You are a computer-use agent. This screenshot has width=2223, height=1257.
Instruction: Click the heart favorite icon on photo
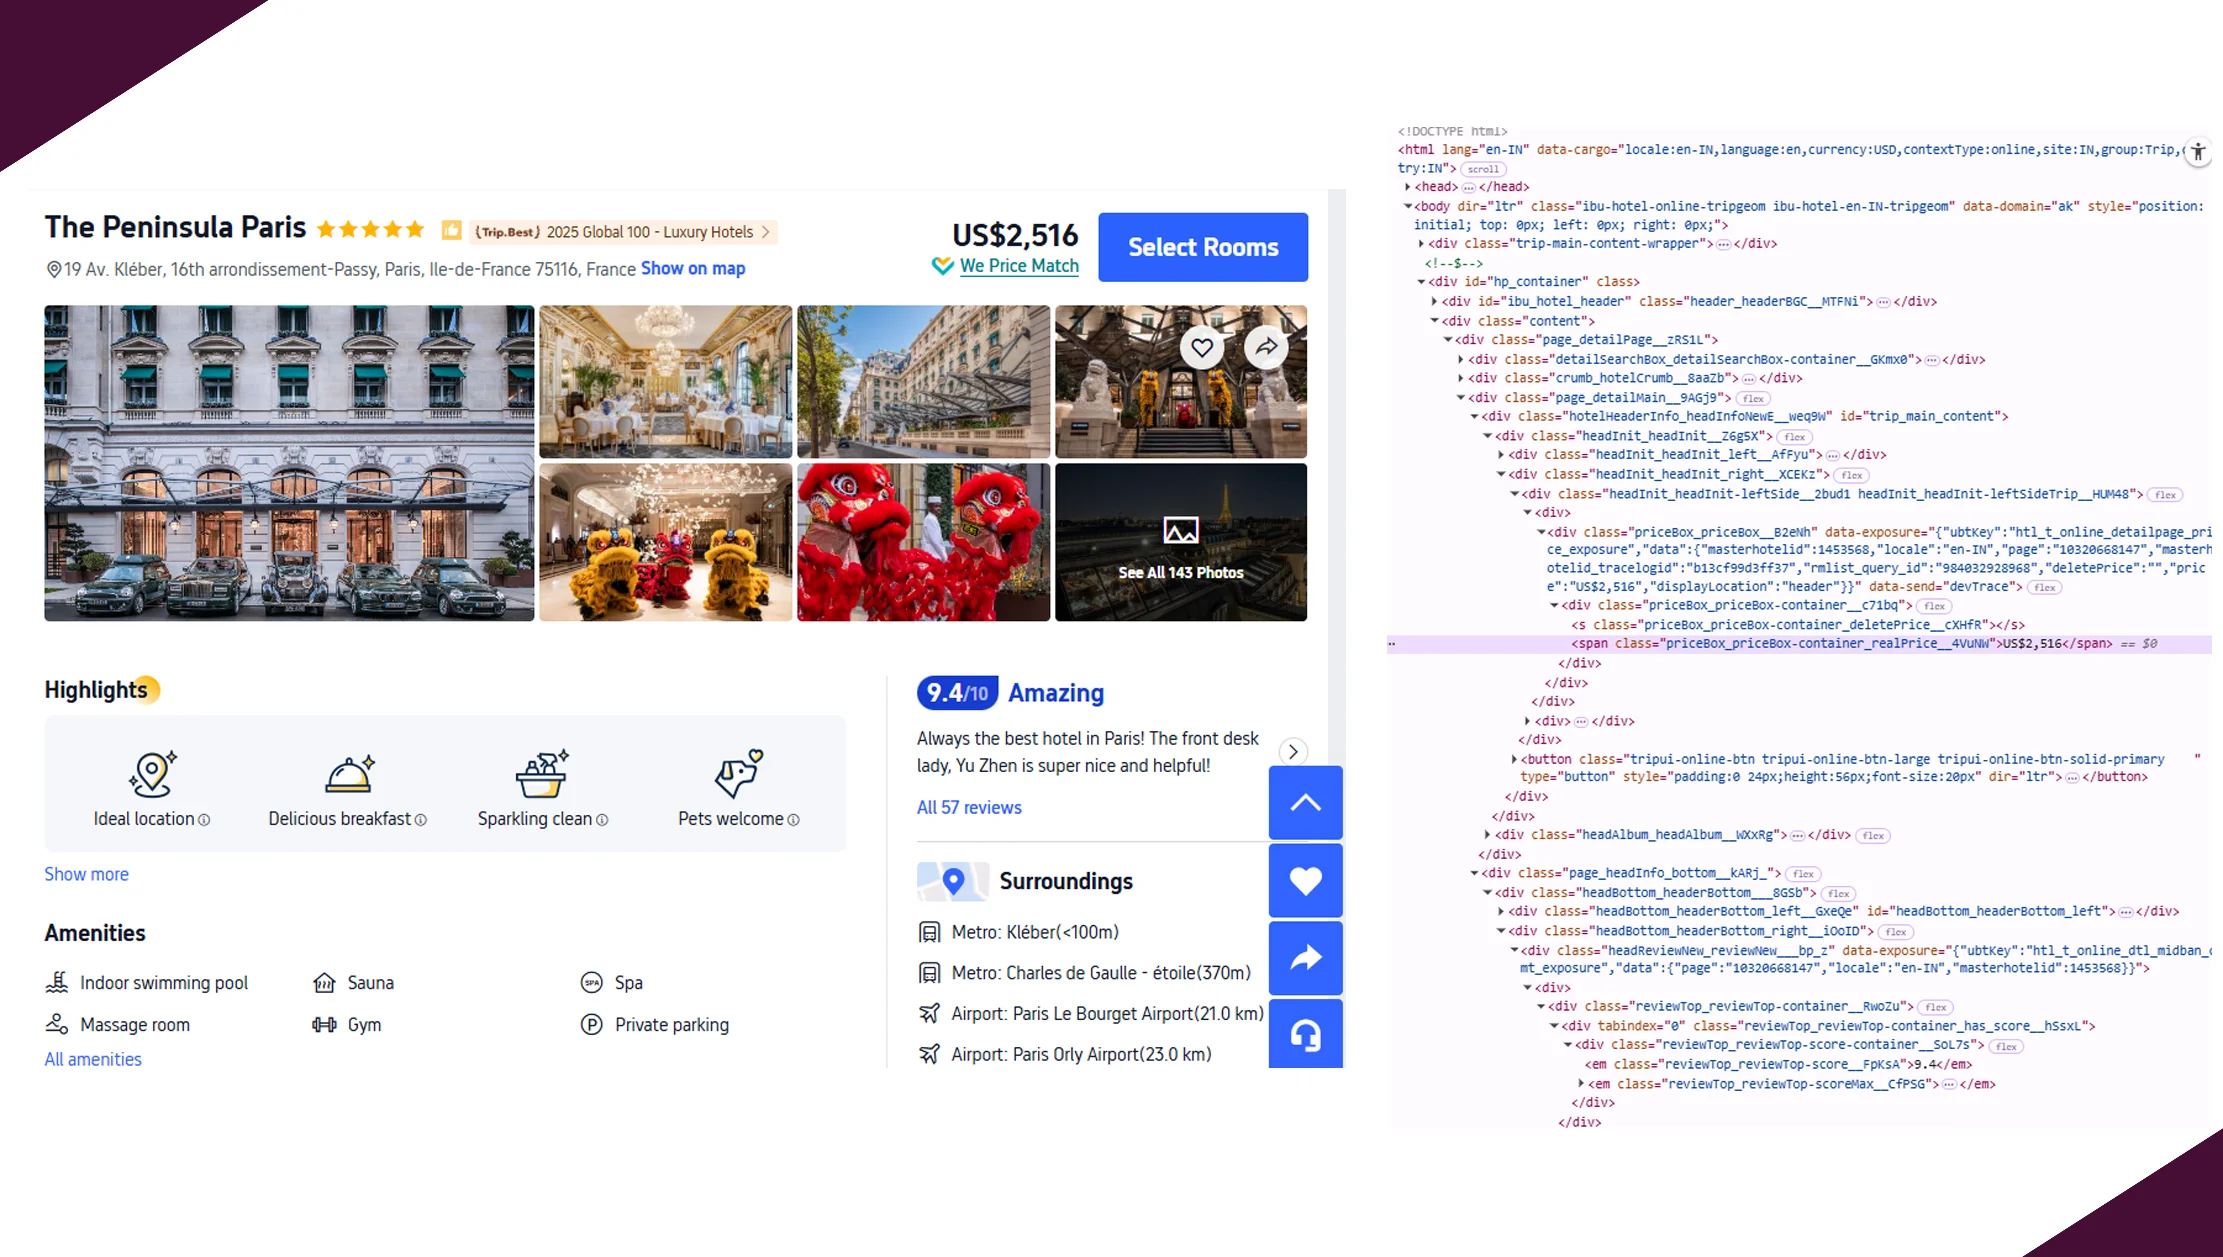pyautogui.click(x=1201, y=347)
